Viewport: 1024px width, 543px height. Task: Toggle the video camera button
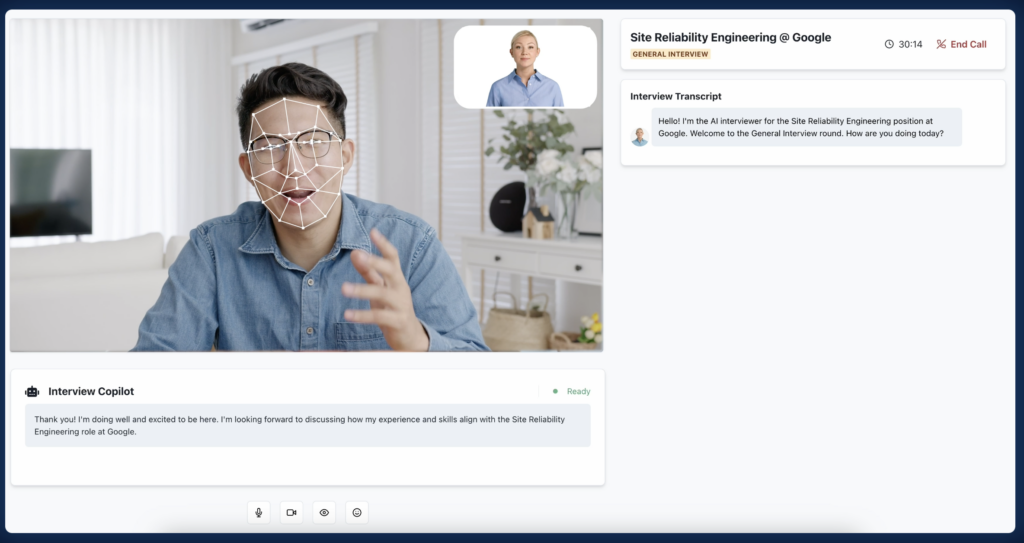(x=291, y=512)
